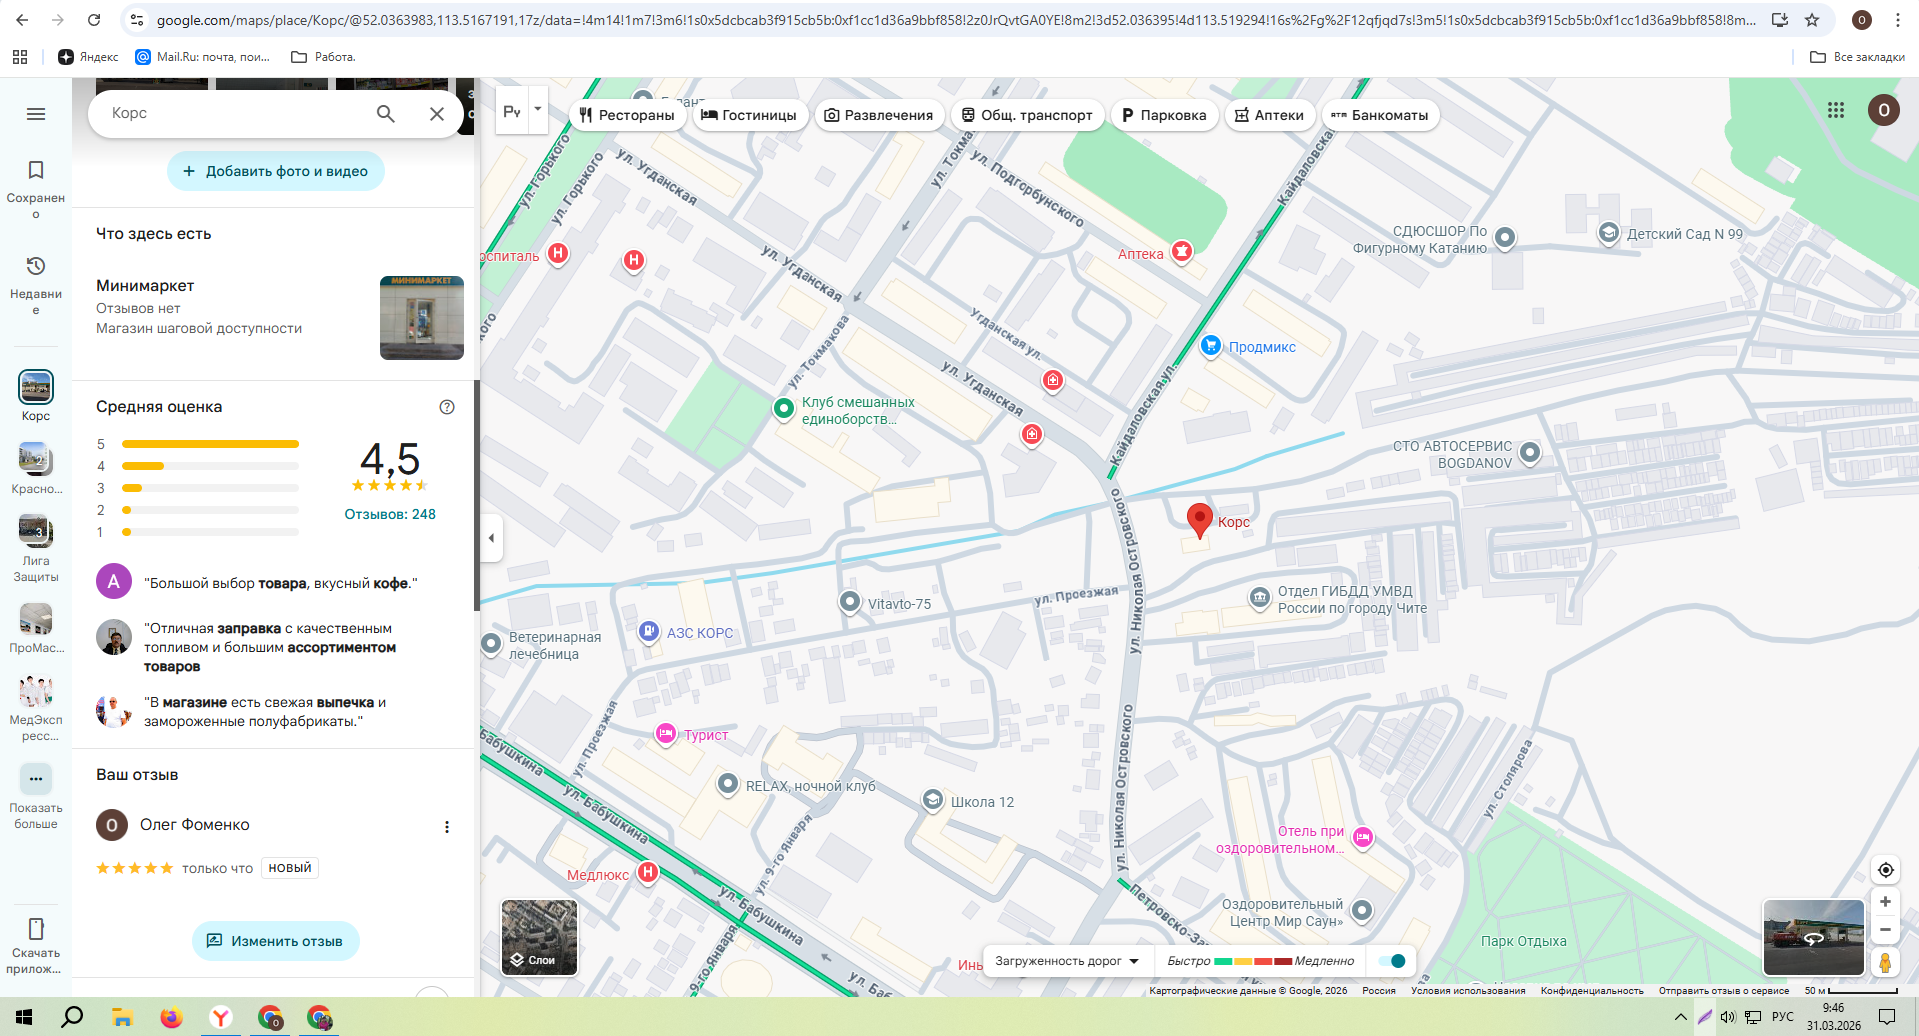Click the Edit review button
Screen dimensions: 1919x1036
click(275, 941)
